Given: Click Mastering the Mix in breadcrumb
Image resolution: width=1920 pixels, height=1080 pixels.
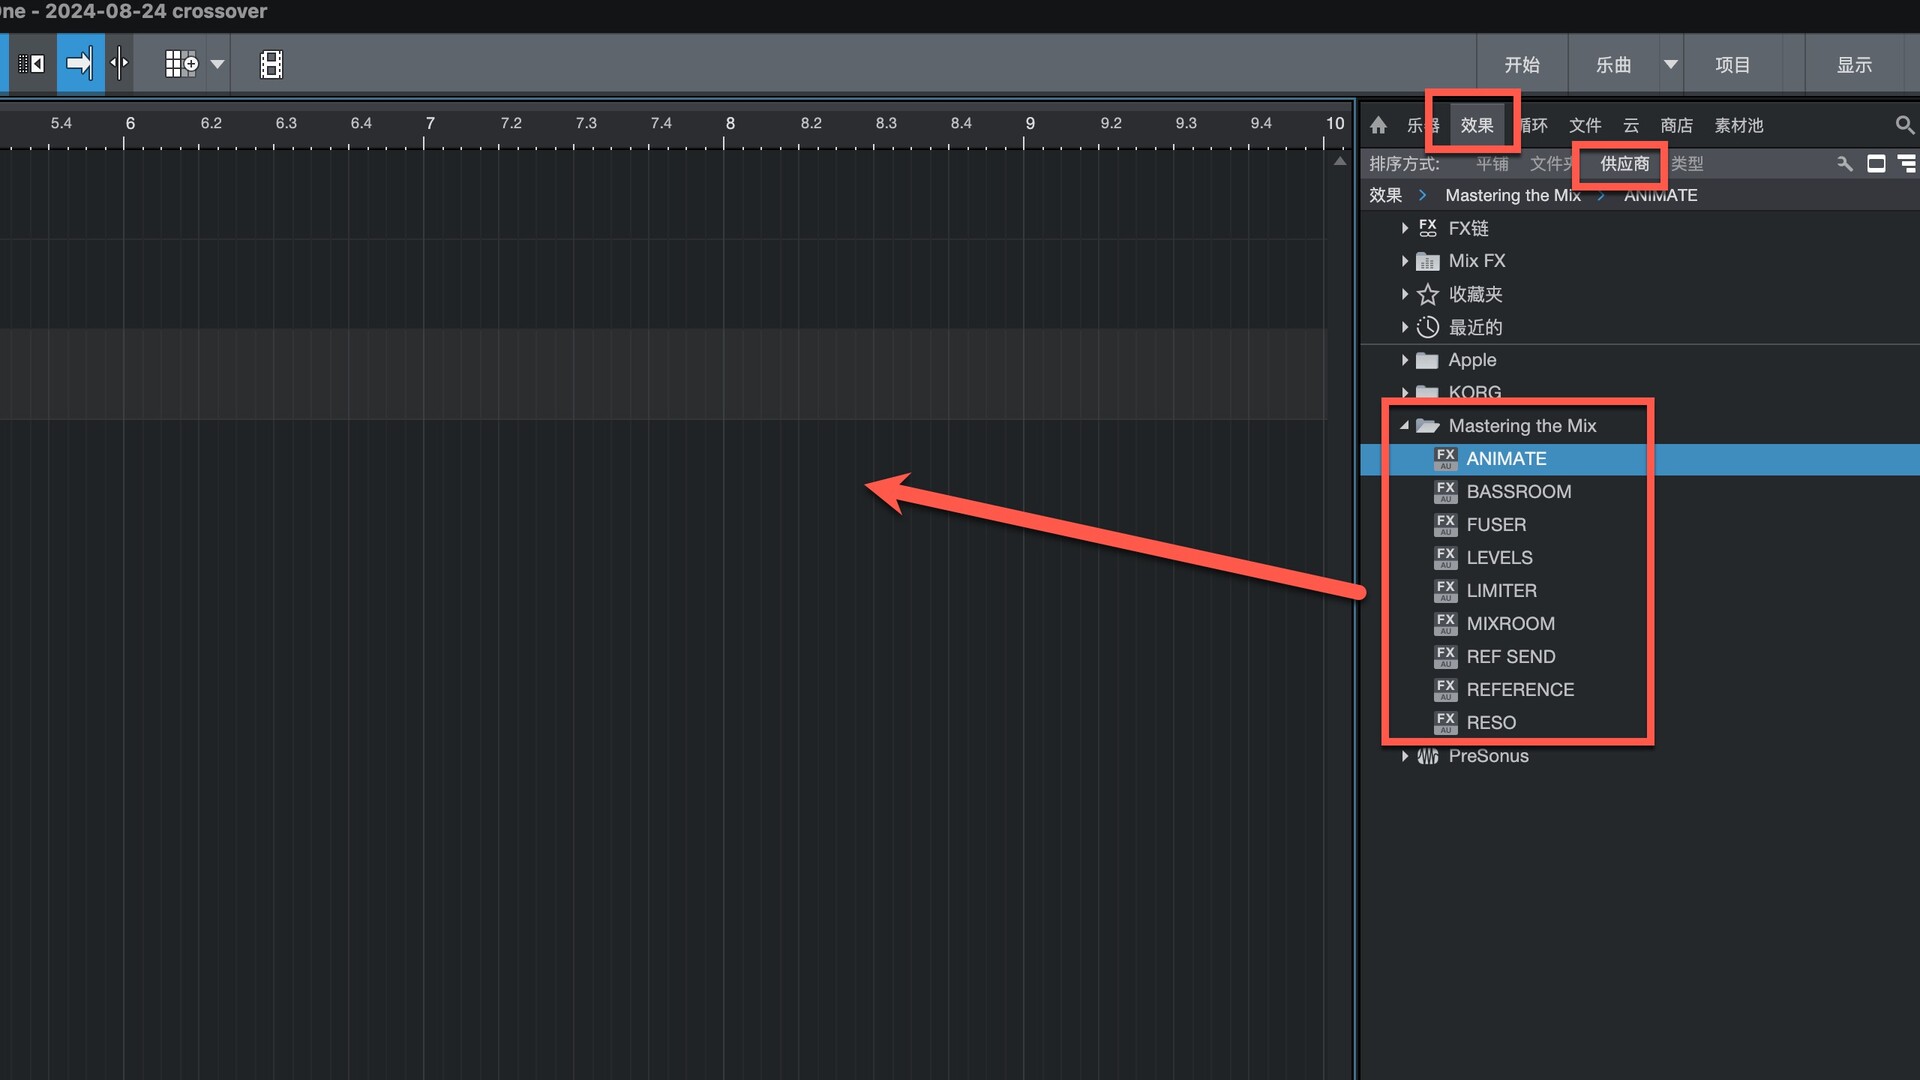Looking at the screenshot, I should coord(1513,195).
